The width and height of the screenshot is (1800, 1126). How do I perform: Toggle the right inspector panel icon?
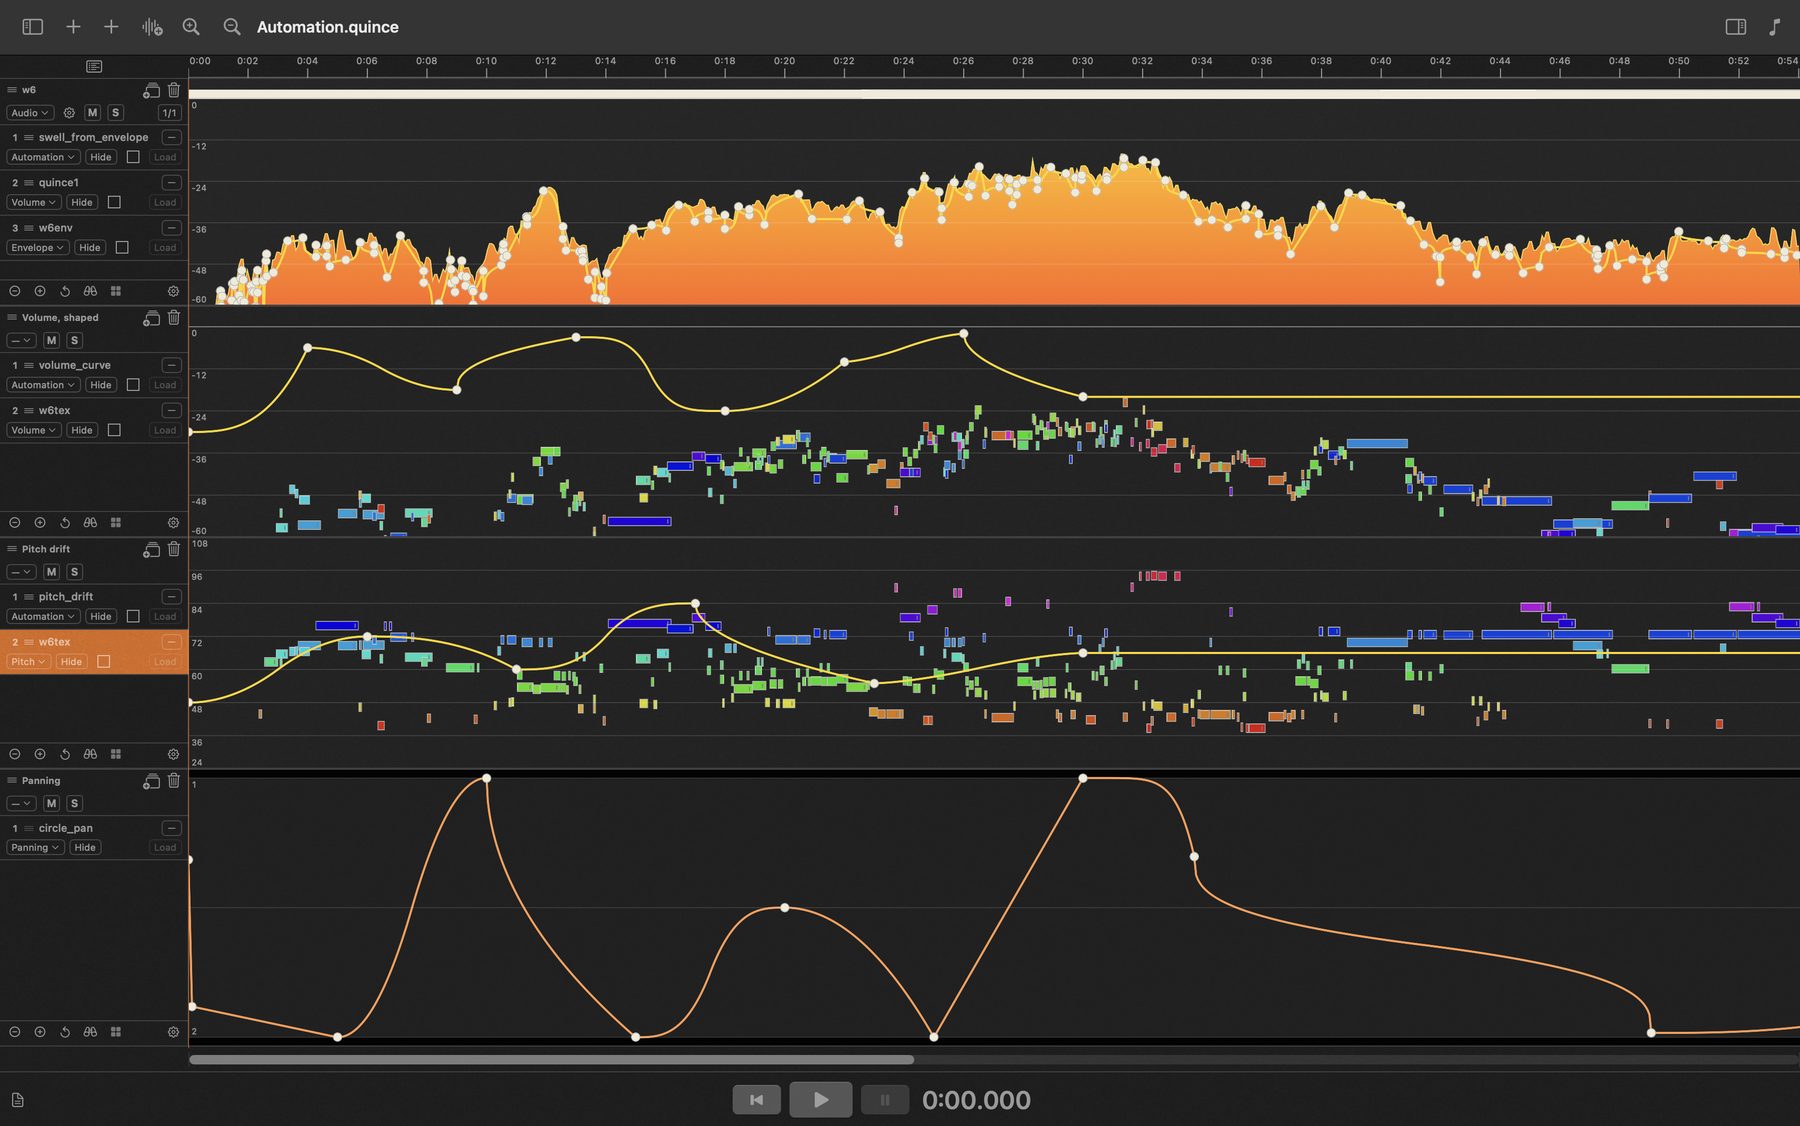(x=1736, y=27)
